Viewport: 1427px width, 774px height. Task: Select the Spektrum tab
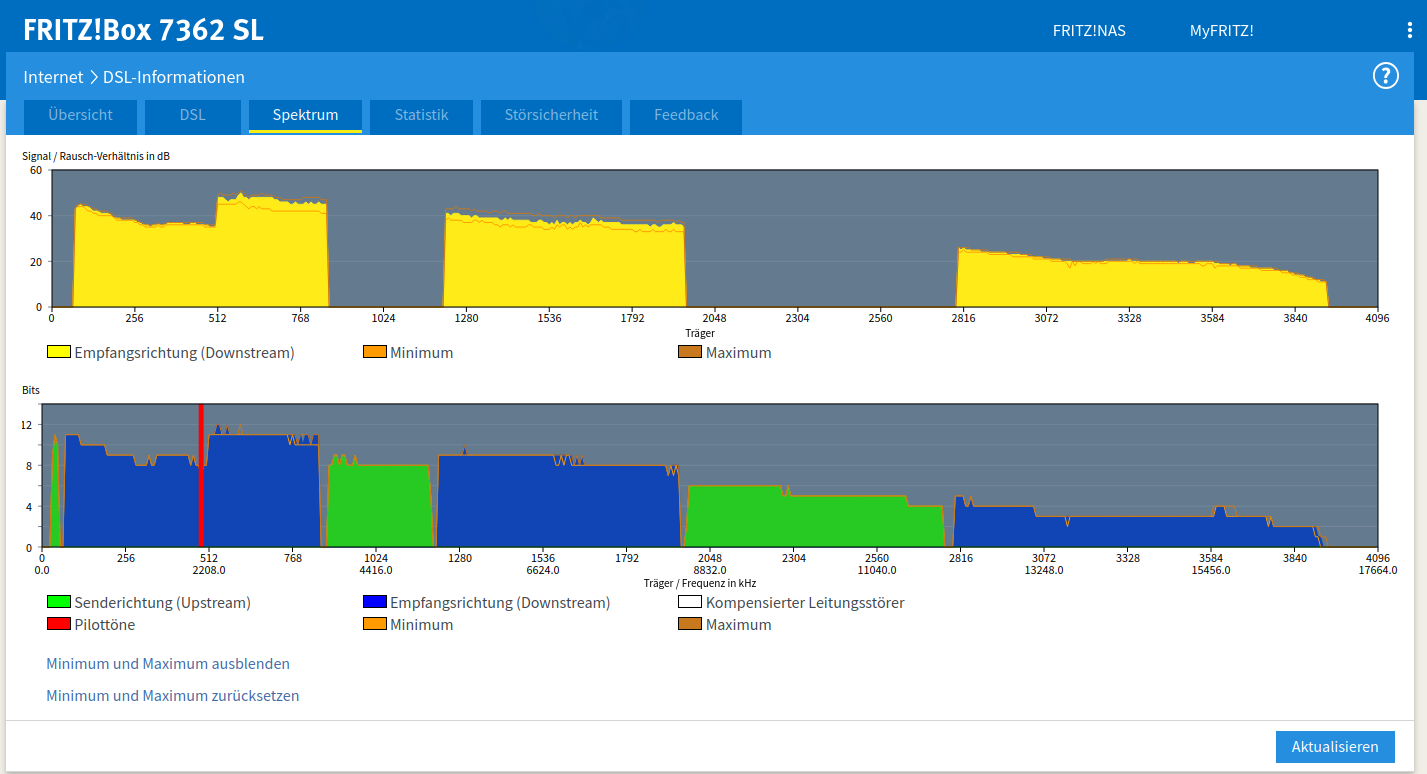pos(305,115)
